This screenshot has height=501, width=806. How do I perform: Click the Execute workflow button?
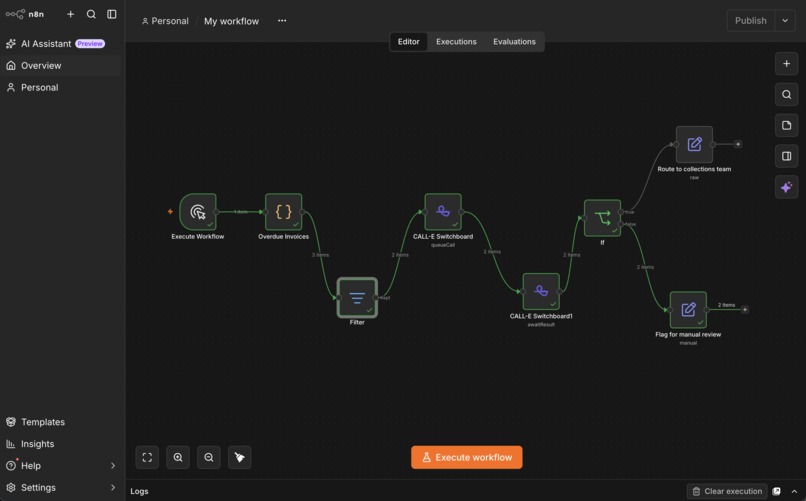pos(467,457)
